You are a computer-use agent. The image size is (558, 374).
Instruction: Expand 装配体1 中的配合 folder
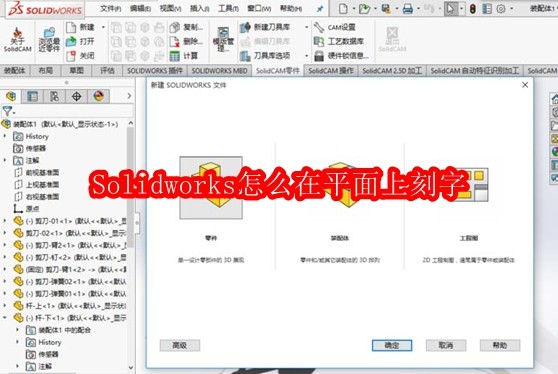tap(17, 330)
